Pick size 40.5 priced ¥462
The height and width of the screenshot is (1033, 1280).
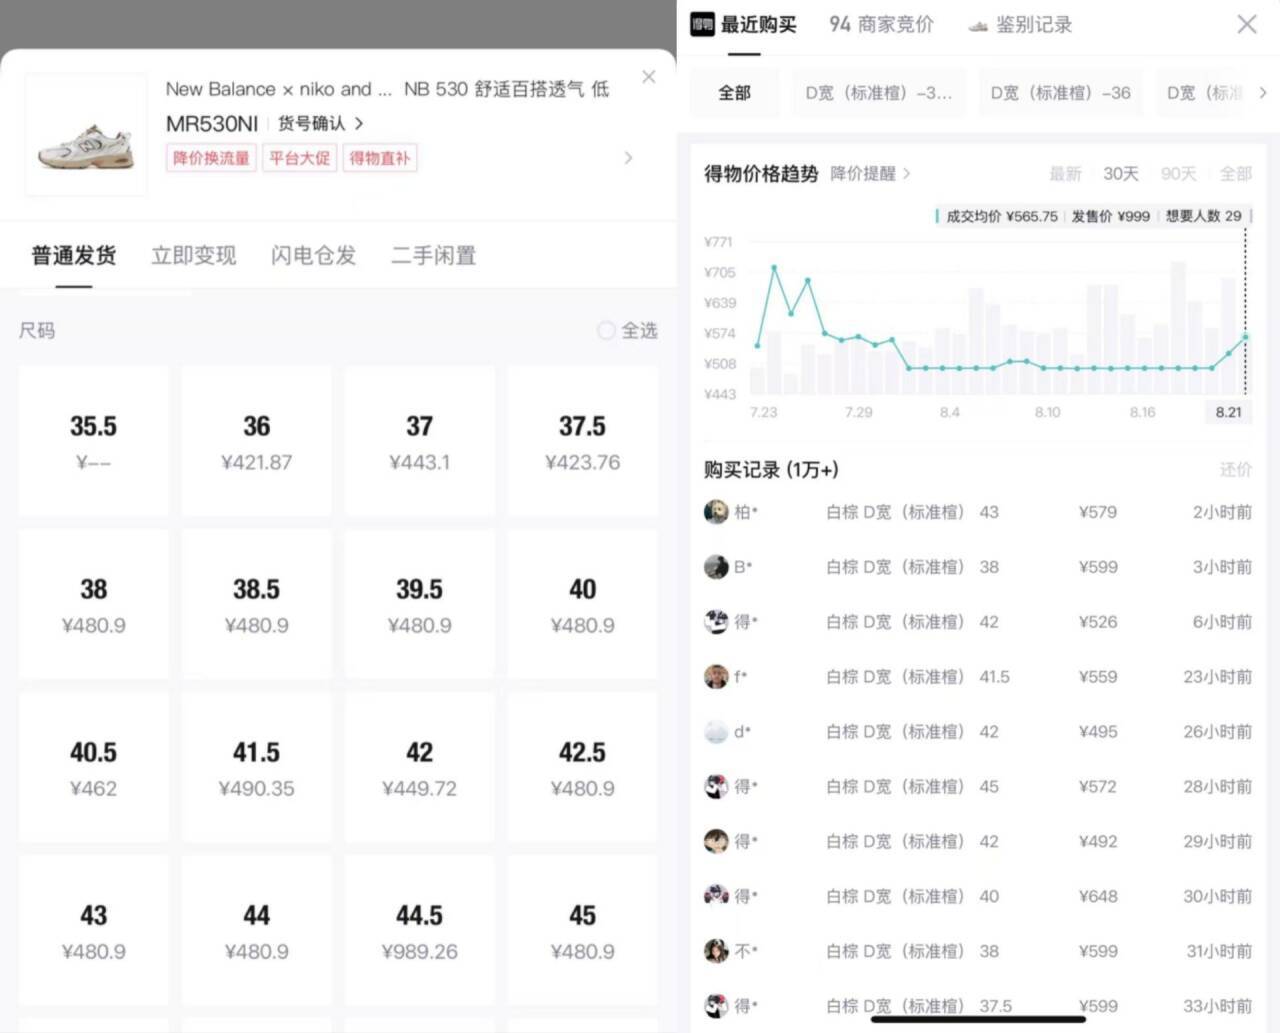93,767
